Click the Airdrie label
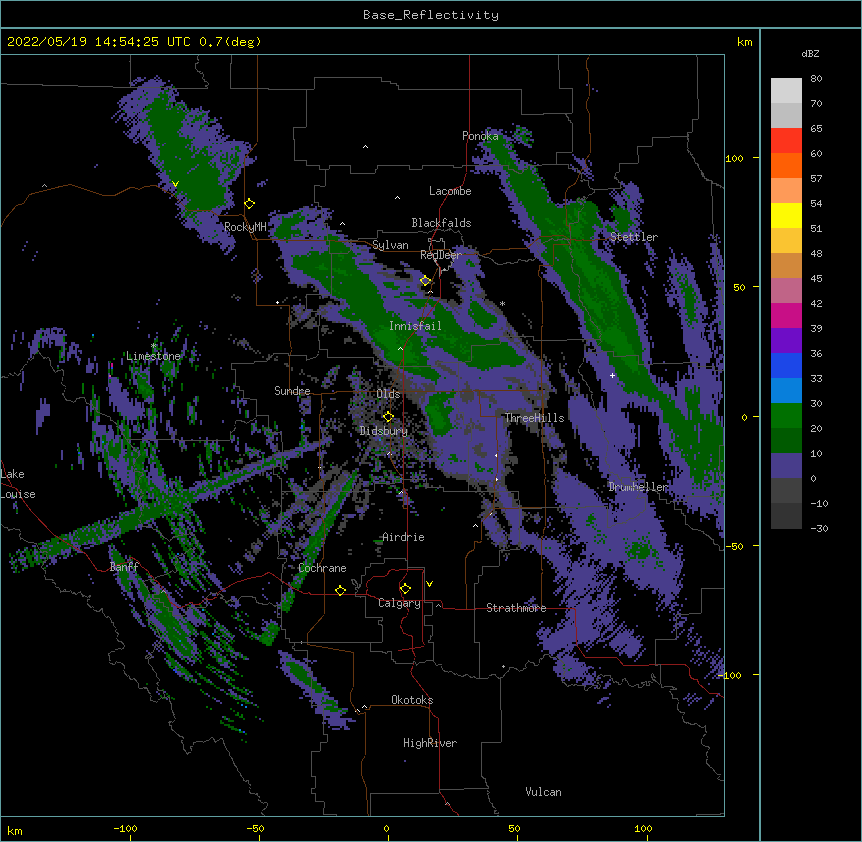 tap(403, 537)
